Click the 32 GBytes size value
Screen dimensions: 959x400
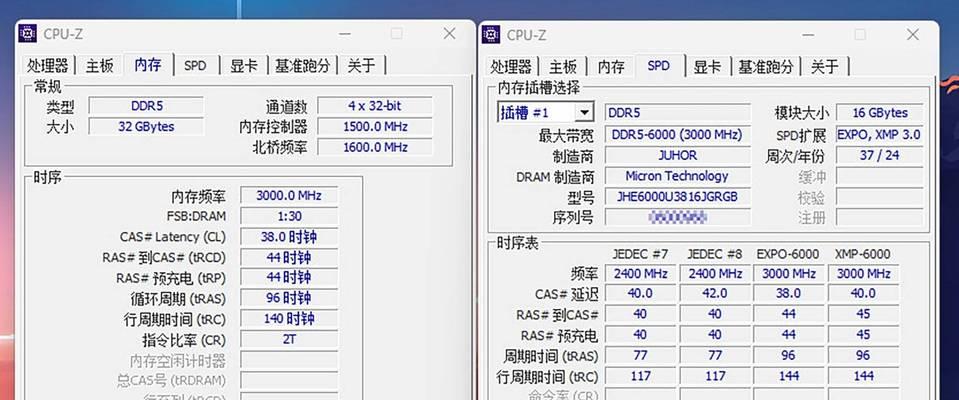146,127
